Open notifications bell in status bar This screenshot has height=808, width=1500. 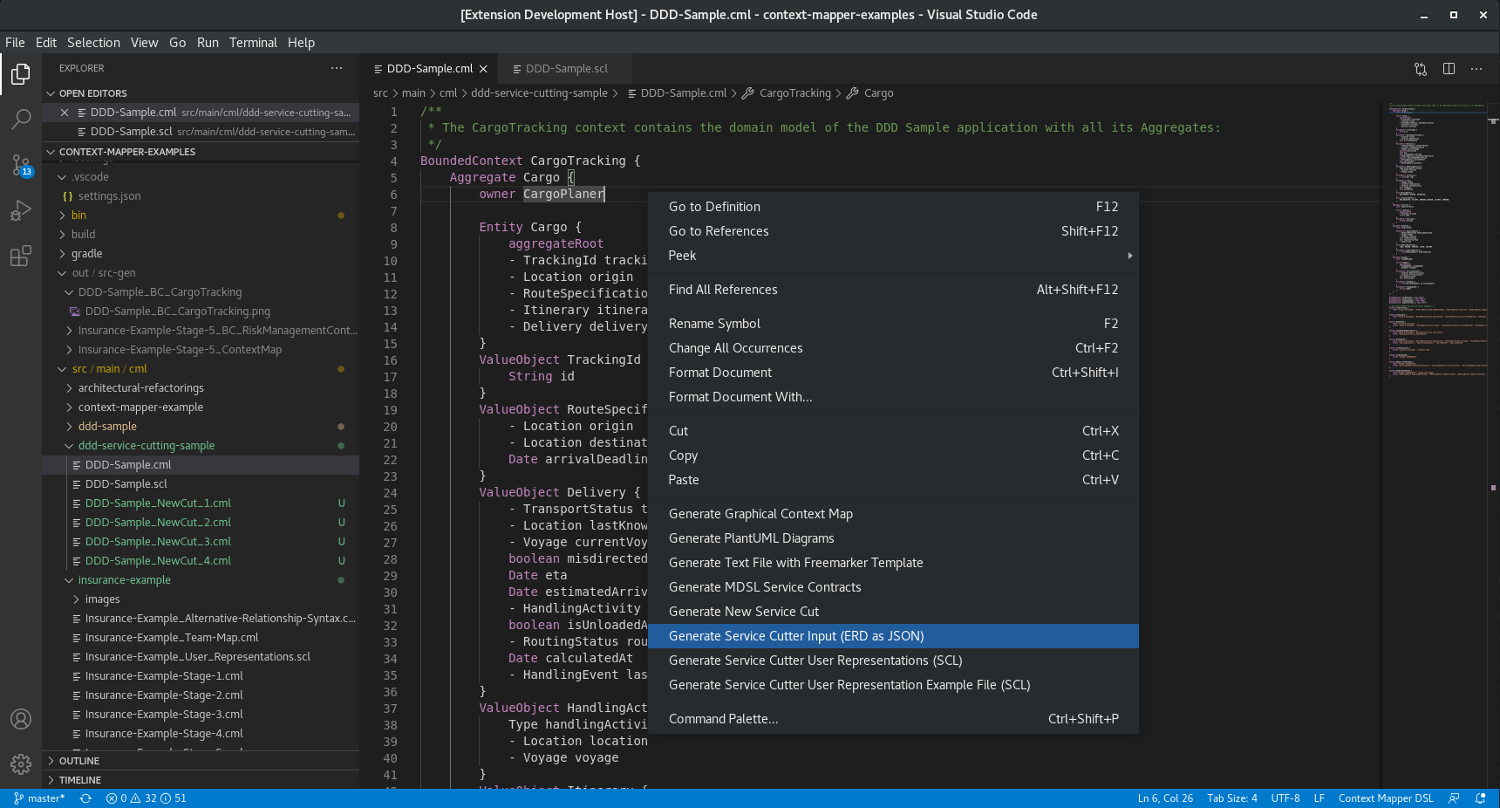click(x=1480, y=798)
